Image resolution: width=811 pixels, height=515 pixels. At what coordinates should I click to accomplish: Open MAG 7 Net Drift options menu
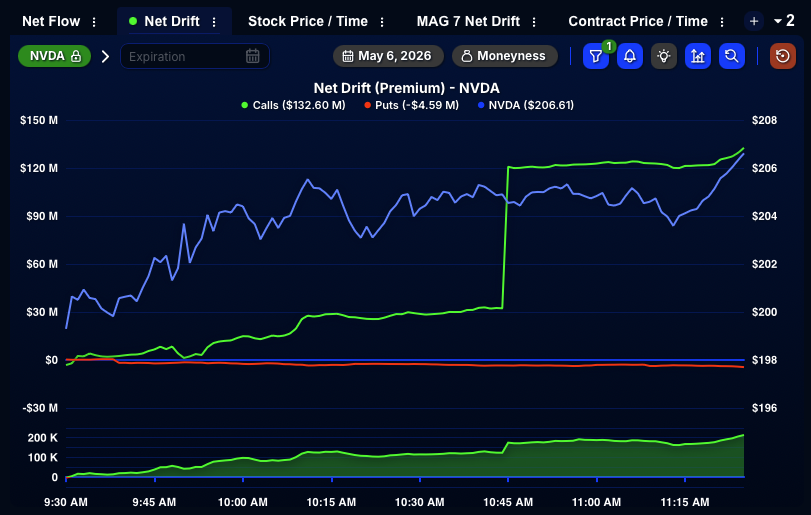[534, 22]
